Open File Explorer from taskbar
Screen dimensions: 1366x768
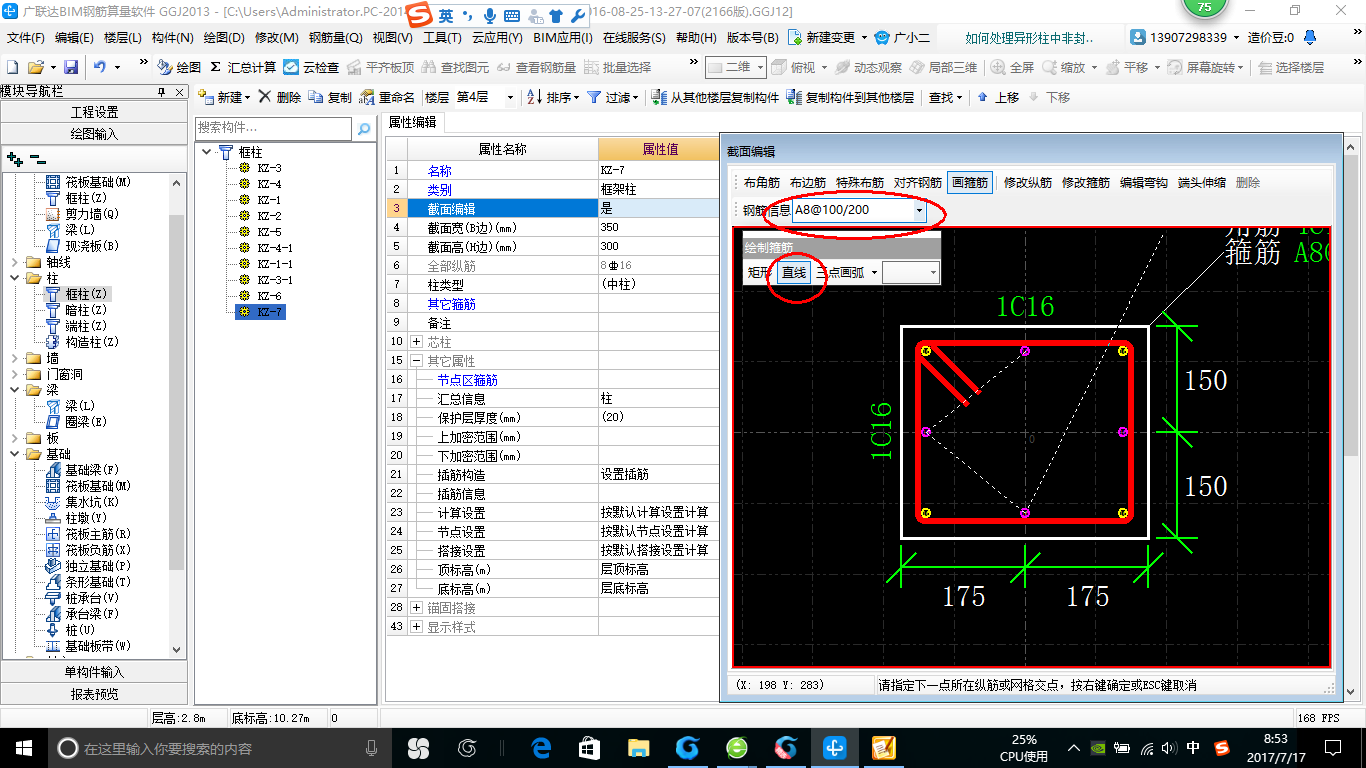[x=638, y=747]
